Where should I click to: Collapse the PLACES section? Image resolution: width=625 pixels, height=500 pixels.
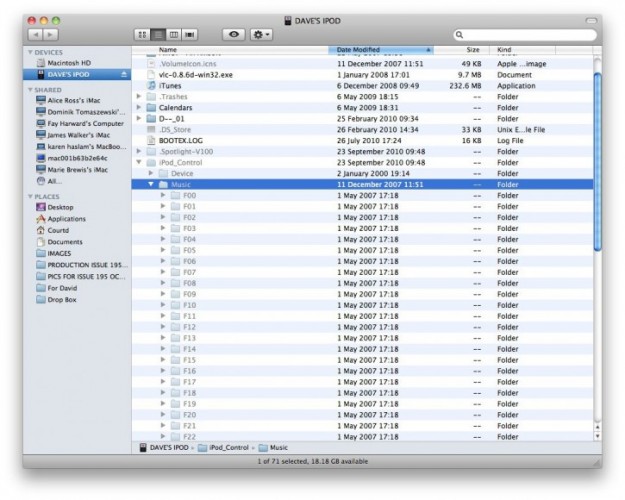tap(30, 197)
